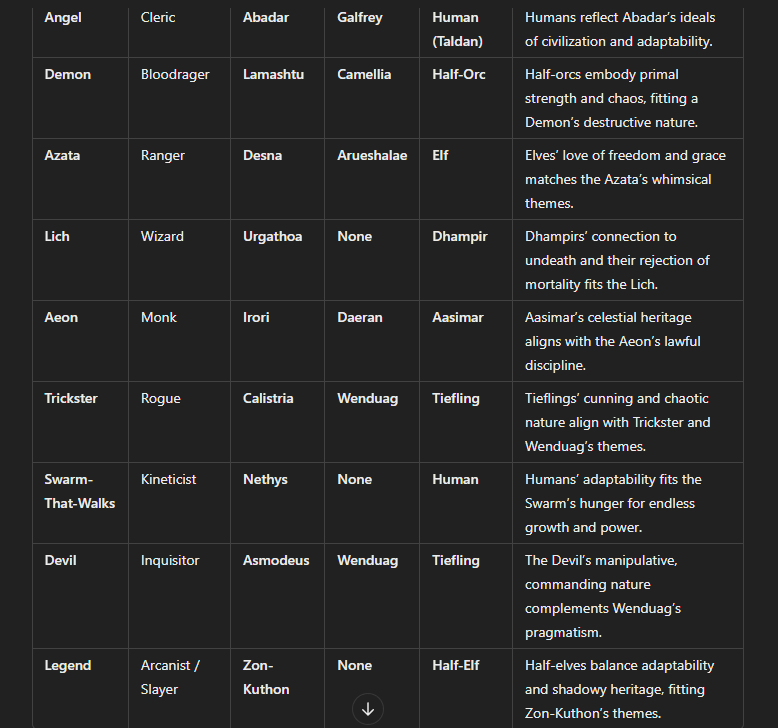This screenshot has width=778, height=728.
Task: Click the Dhampir race cell
Action: [460, 237]
